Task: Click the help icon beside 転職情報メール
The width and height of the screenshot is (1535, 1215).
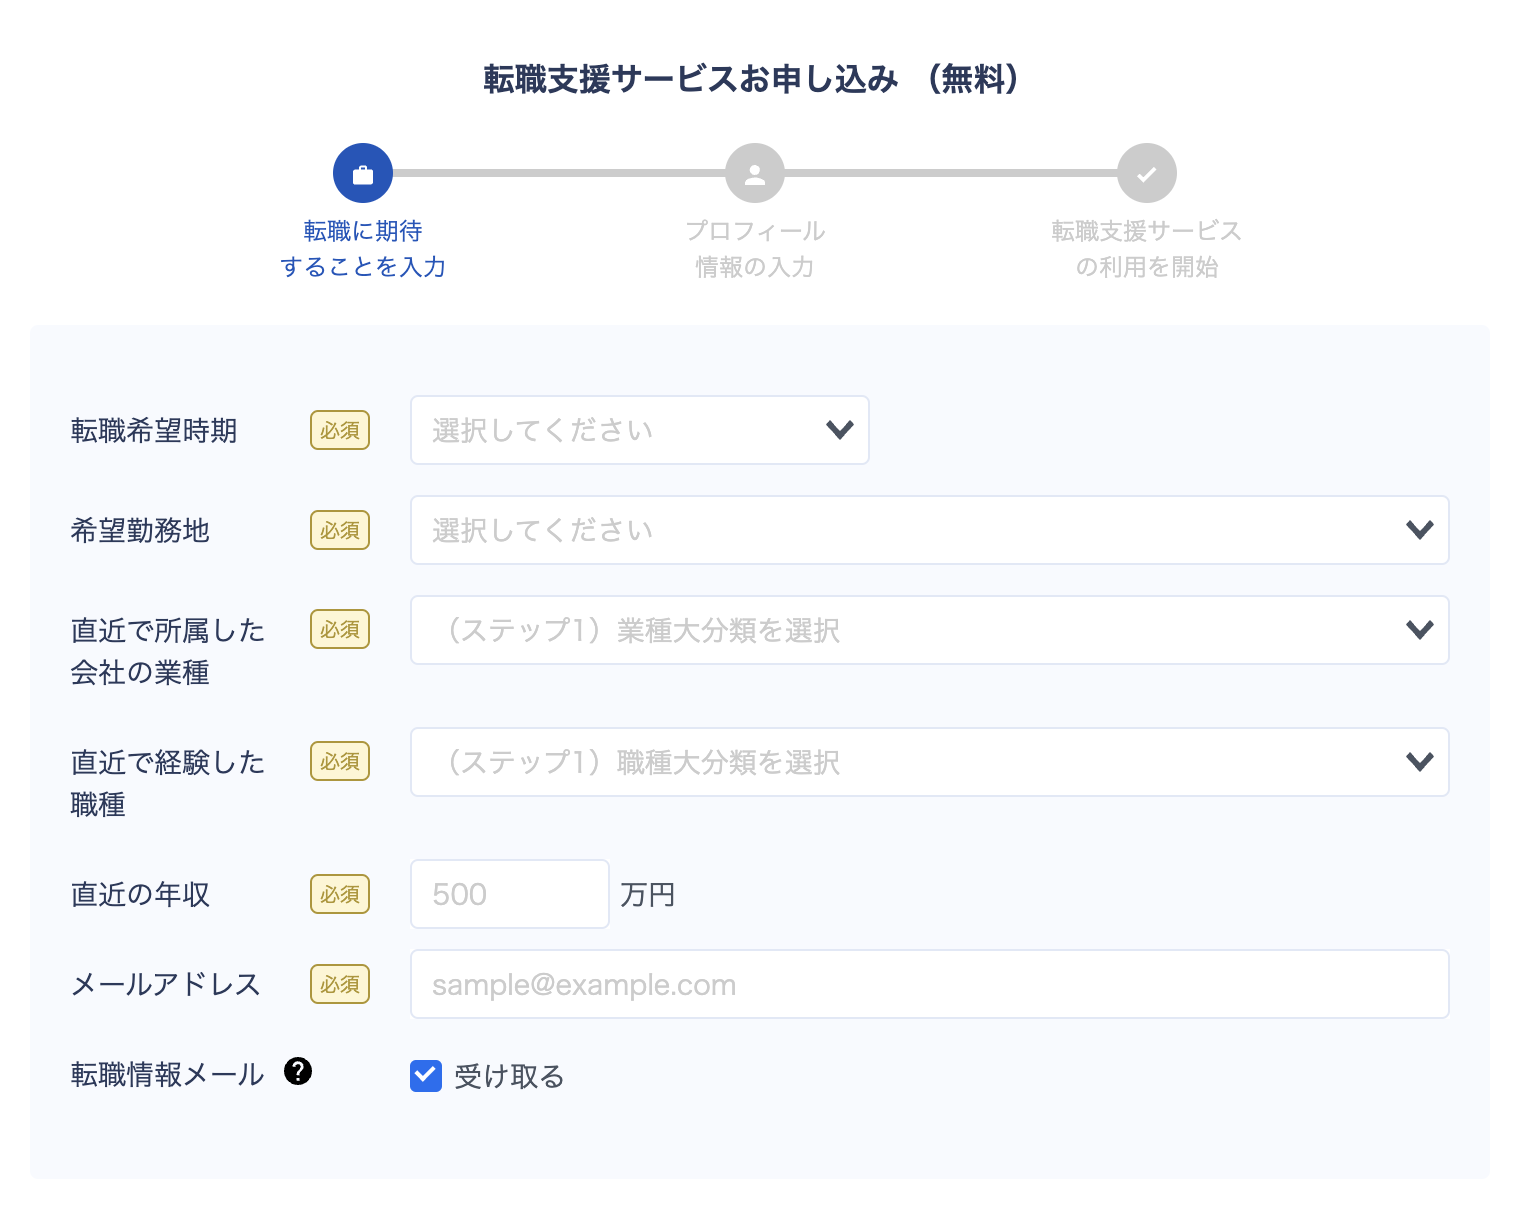Action: point(298,1071)
